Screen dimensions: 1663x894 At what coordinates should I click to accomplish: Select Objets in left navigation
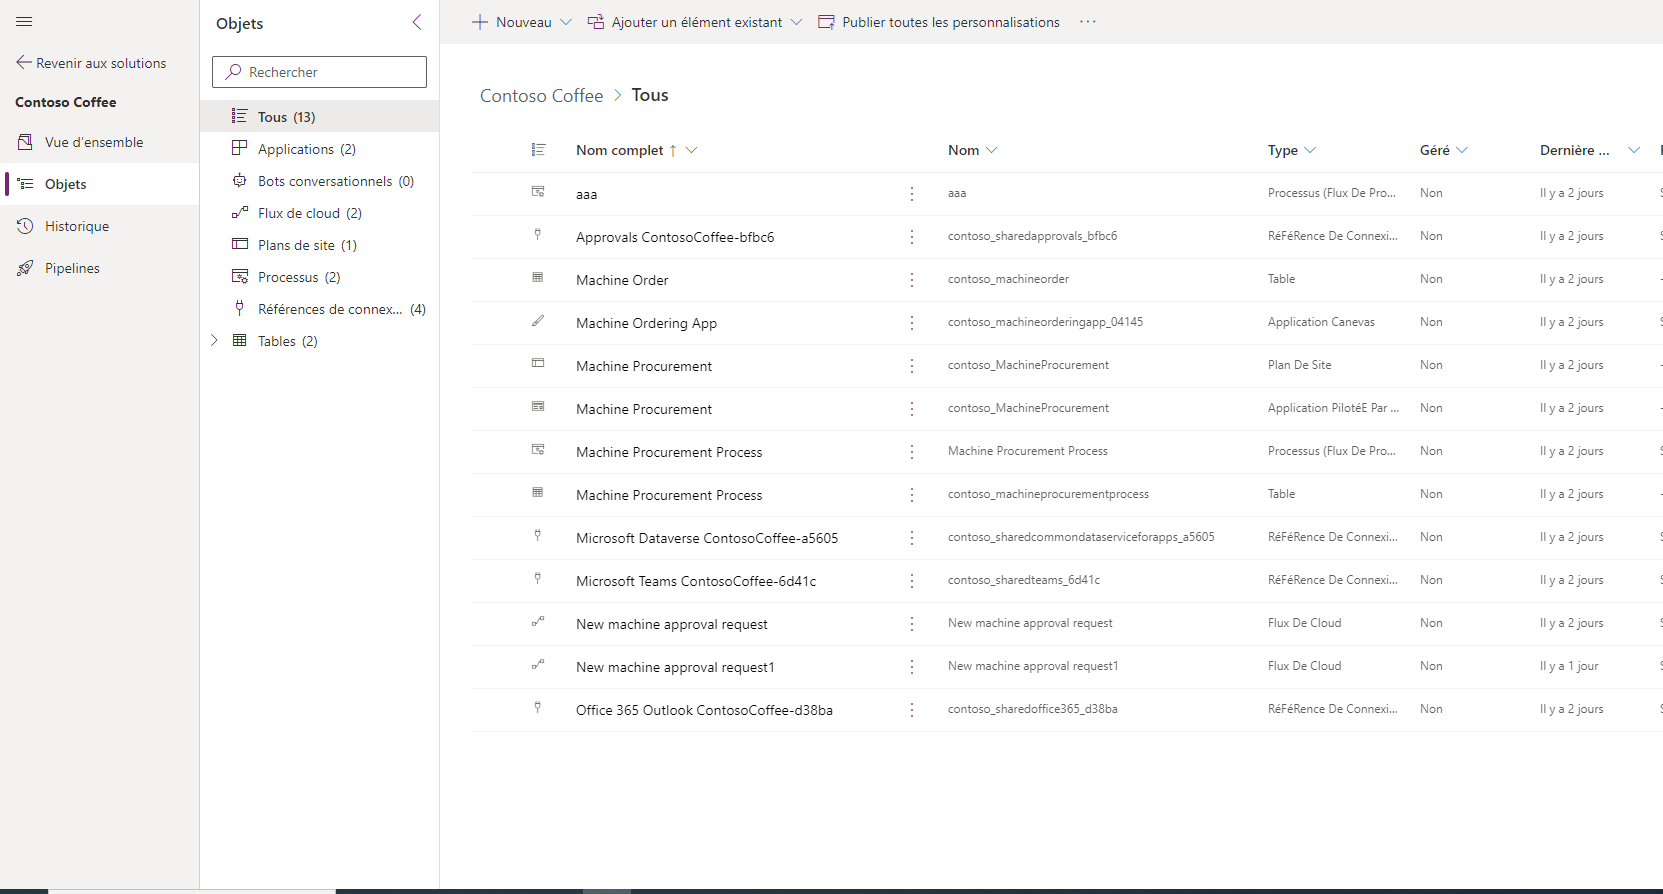tap(100, 184)
